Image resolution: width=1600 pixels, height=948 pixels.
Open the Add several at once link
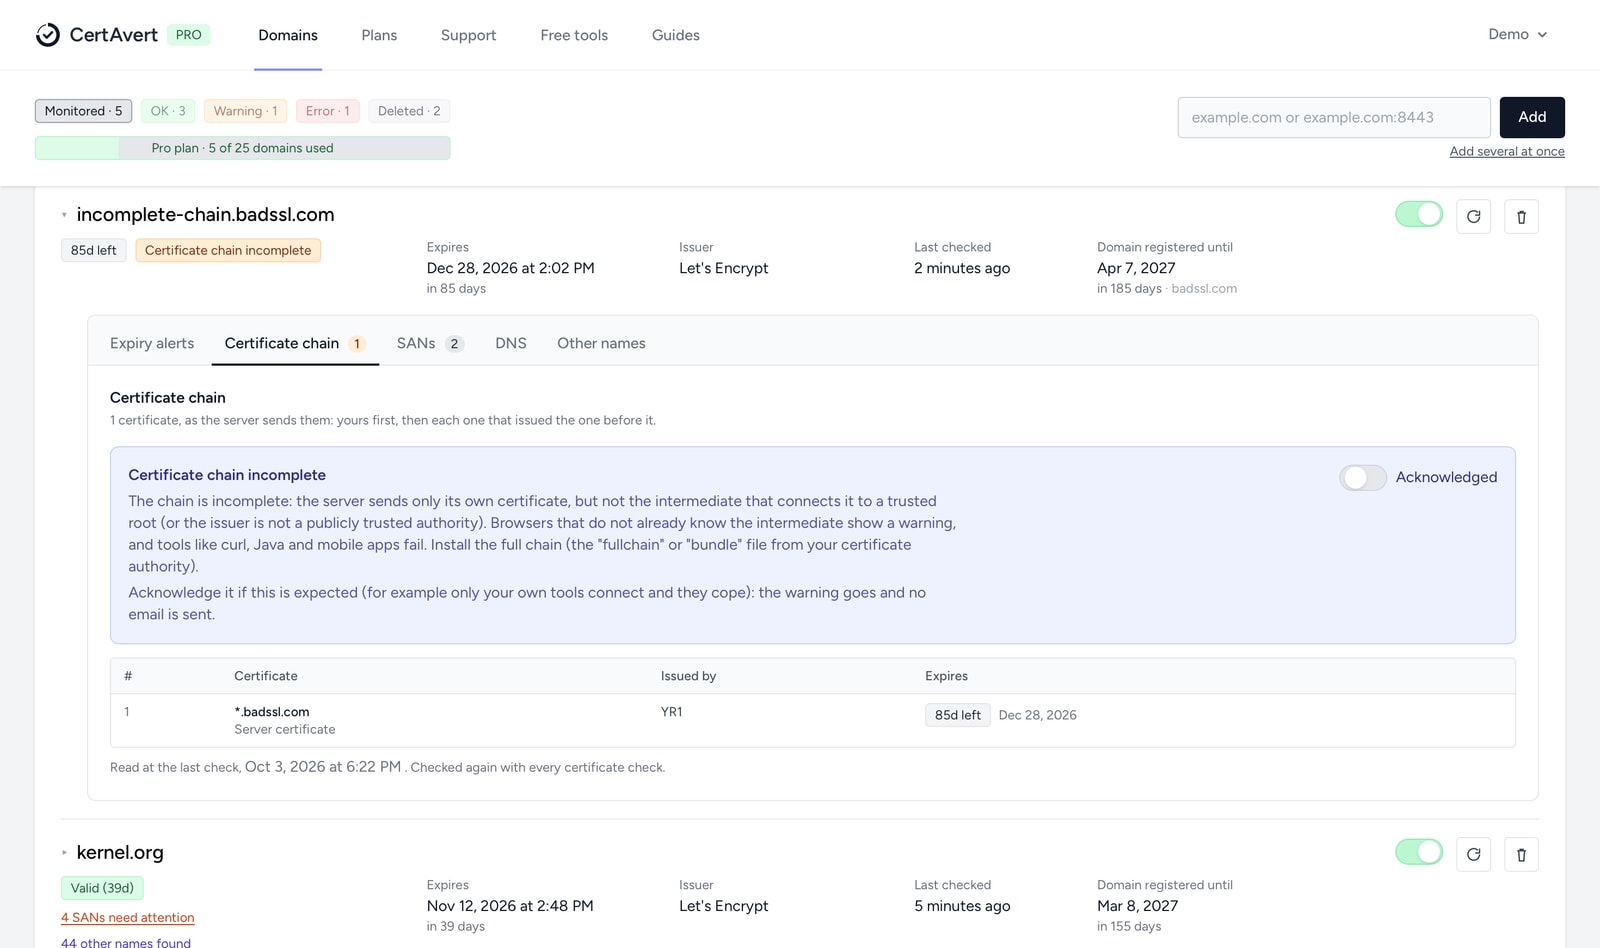tap(1507, 152)
